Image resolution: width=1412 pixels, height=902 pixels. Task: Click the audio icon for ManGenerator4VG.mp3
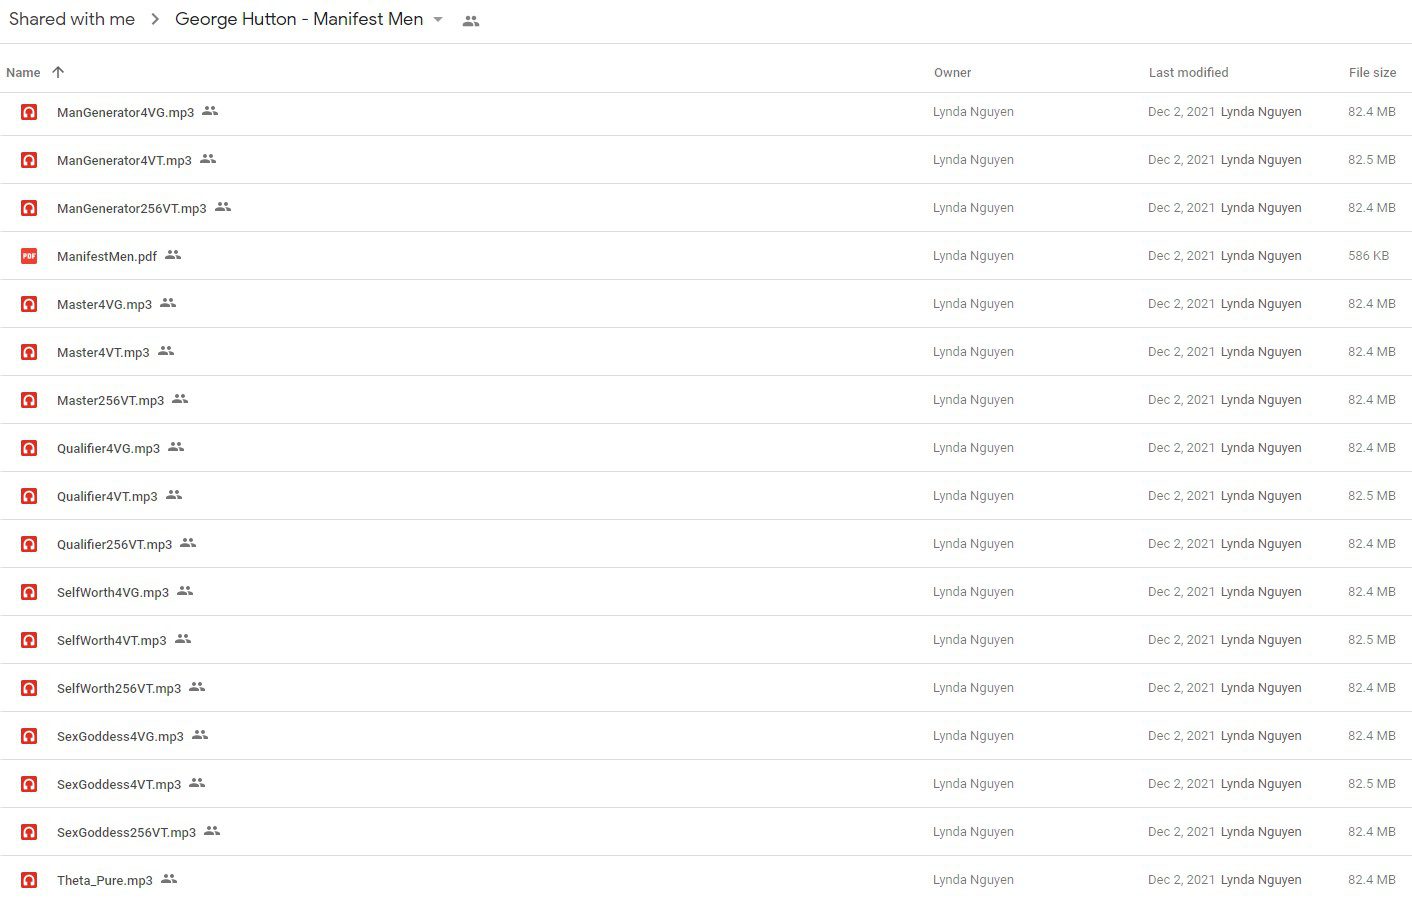tap(29, 112)
